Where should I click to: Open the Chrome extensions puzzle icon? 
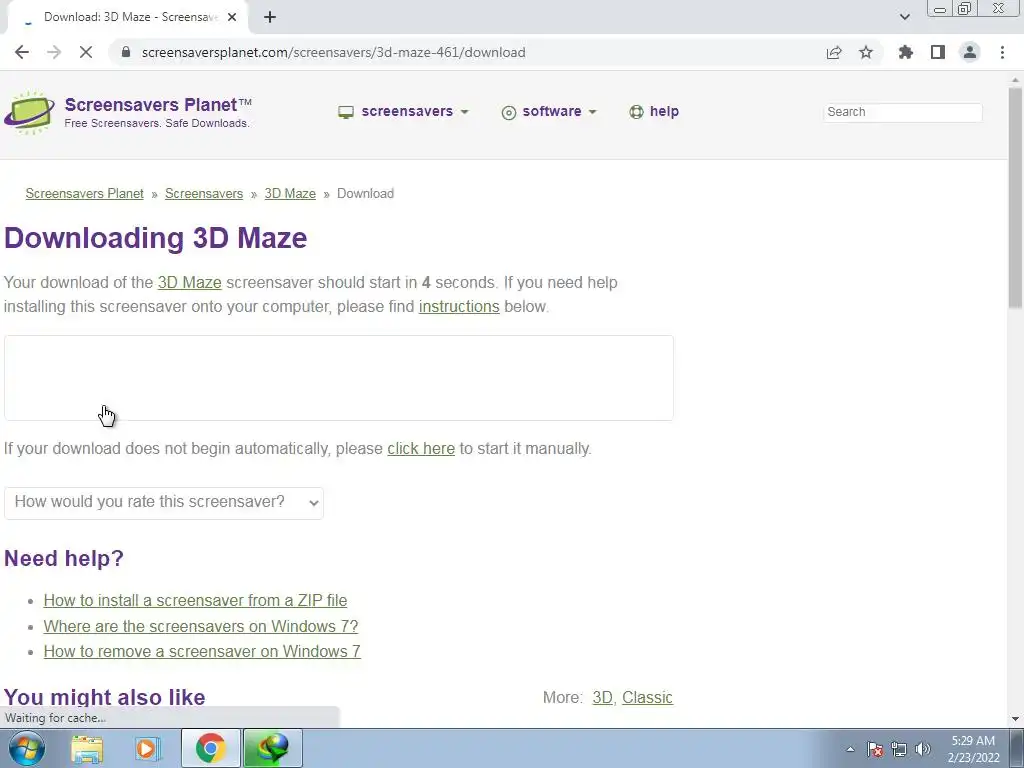(906, 52)
